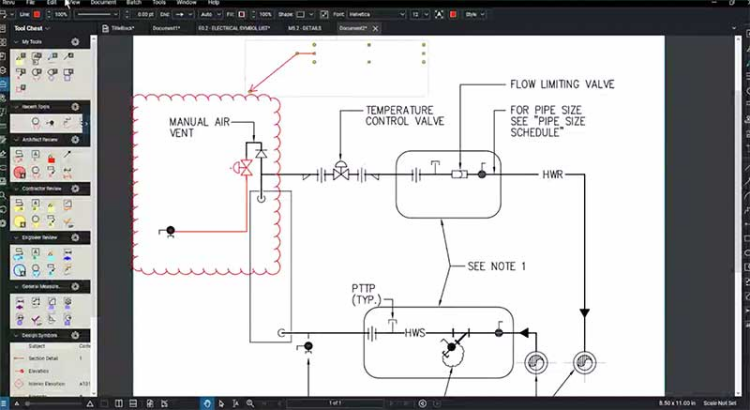Open My Tools settings gear
This screenshot has width=750, height=410.
point(75,42)
